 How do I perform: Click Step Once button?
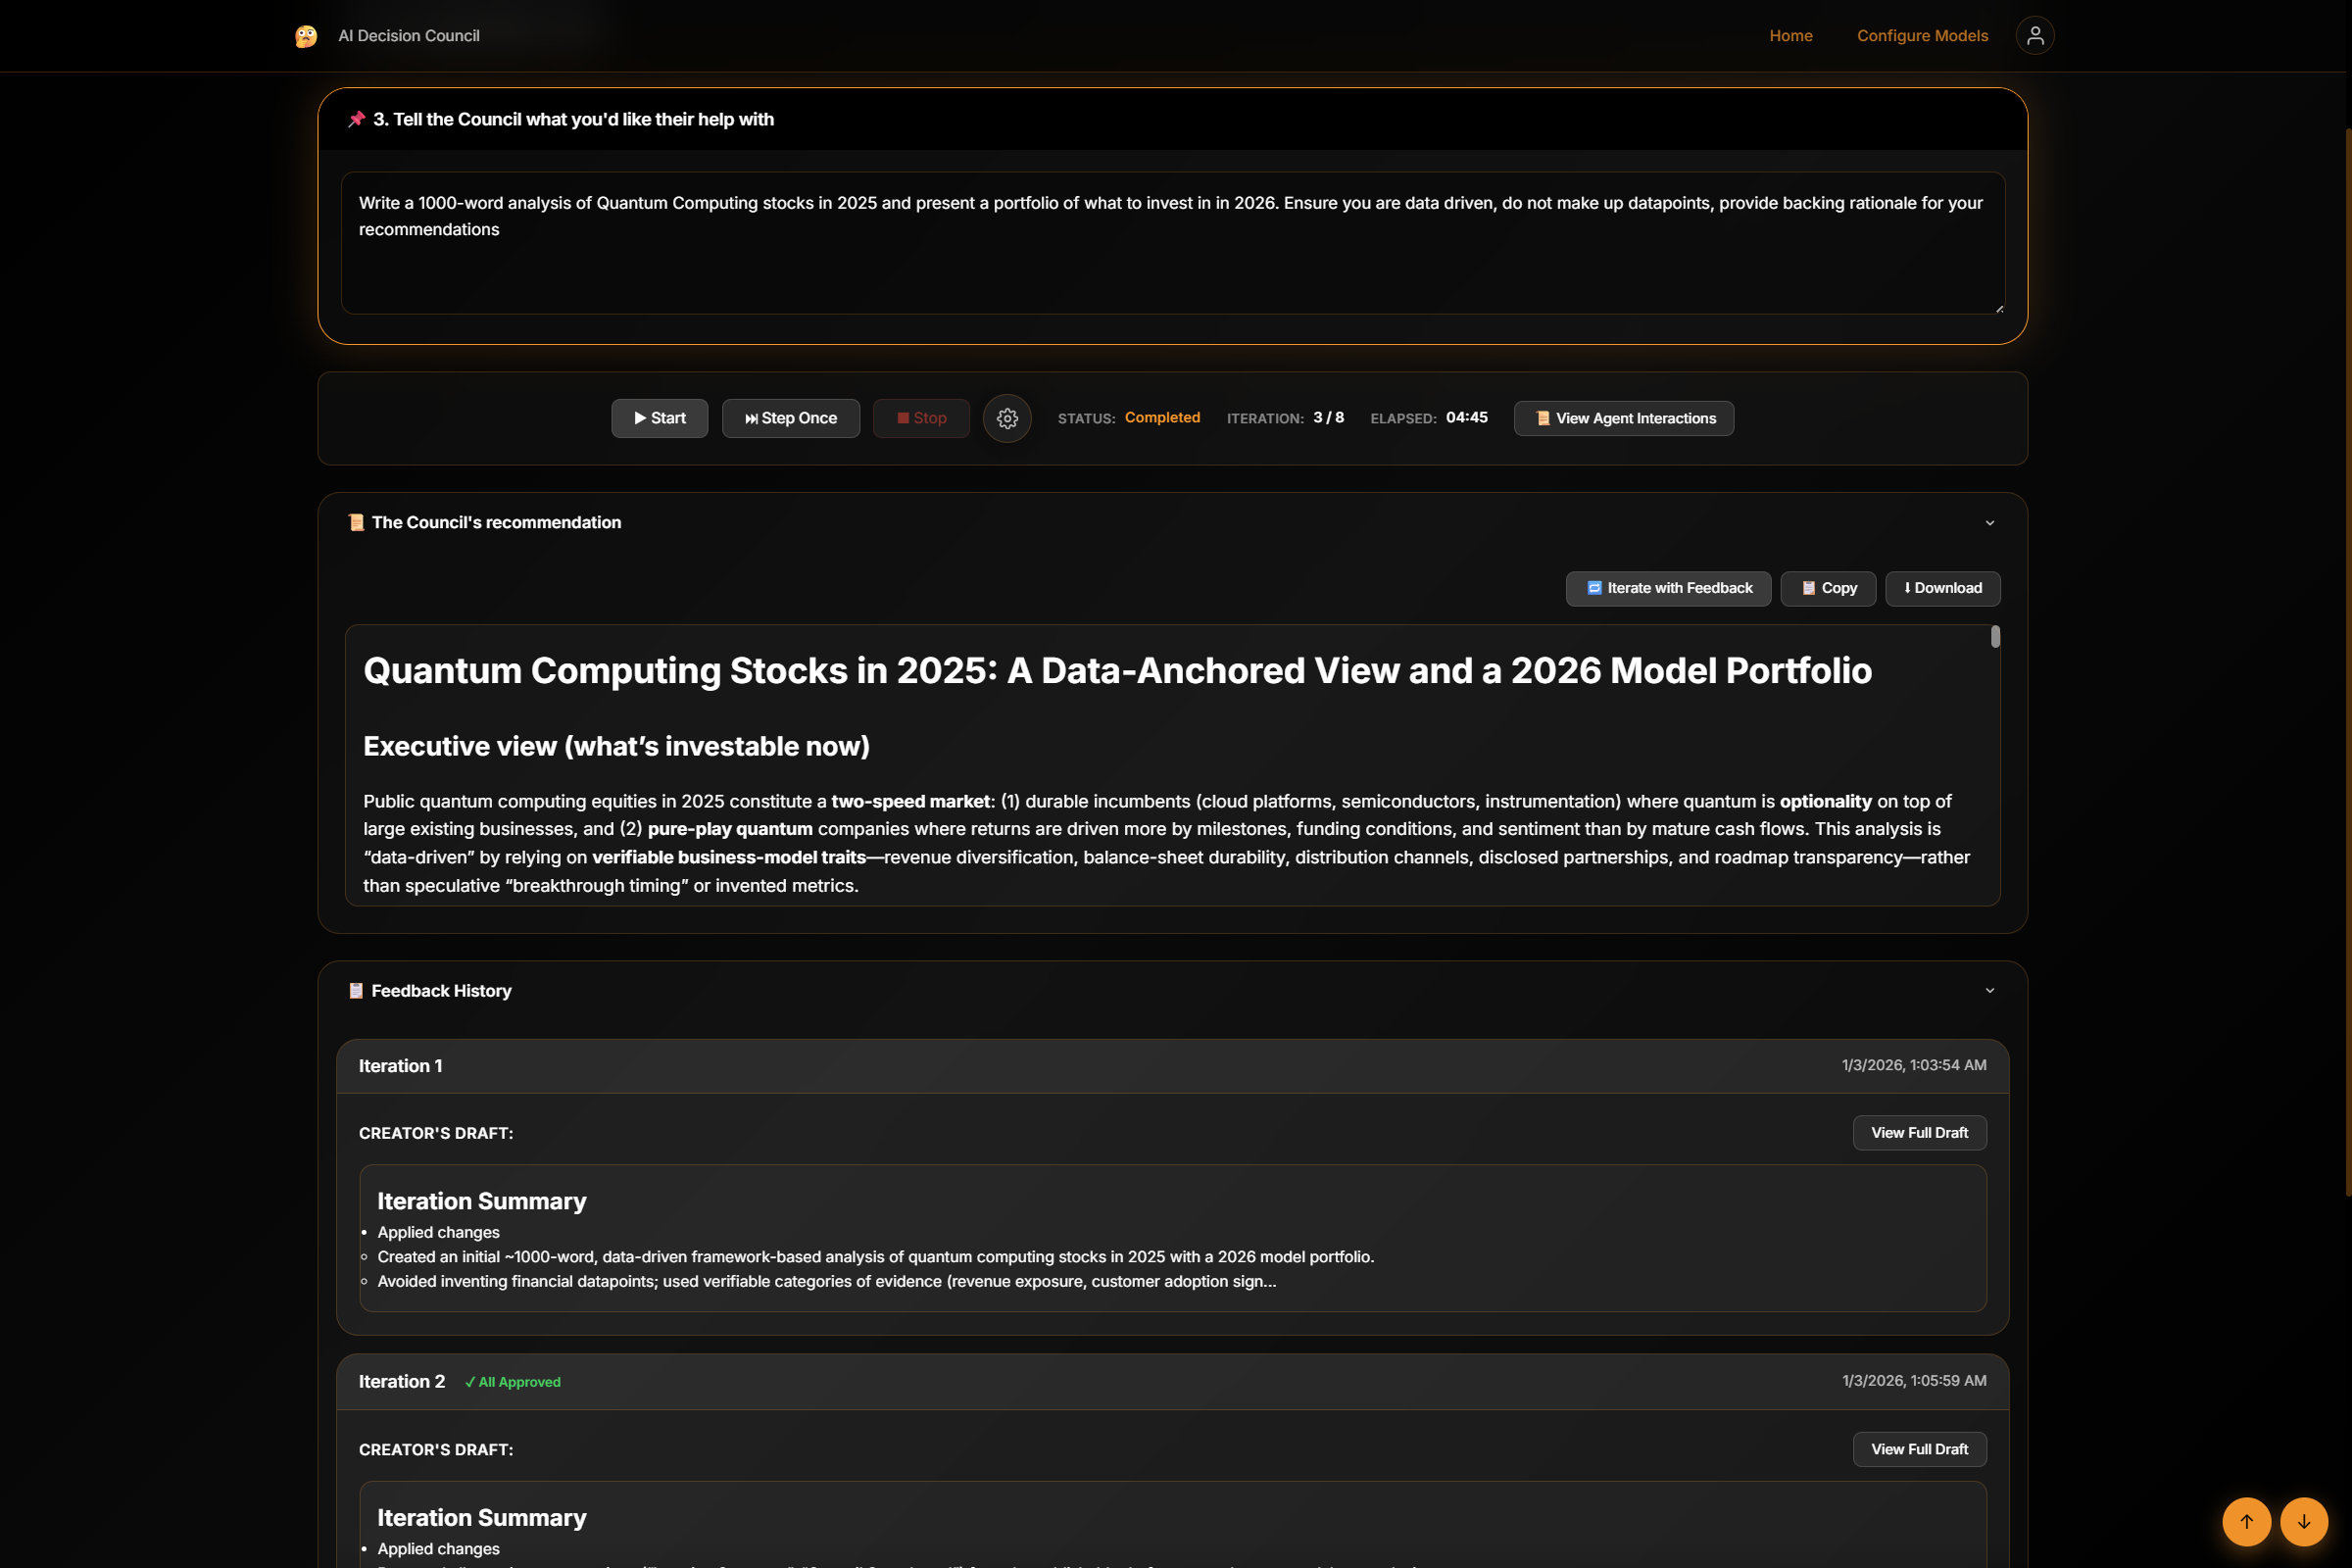[x=791, y=418]
